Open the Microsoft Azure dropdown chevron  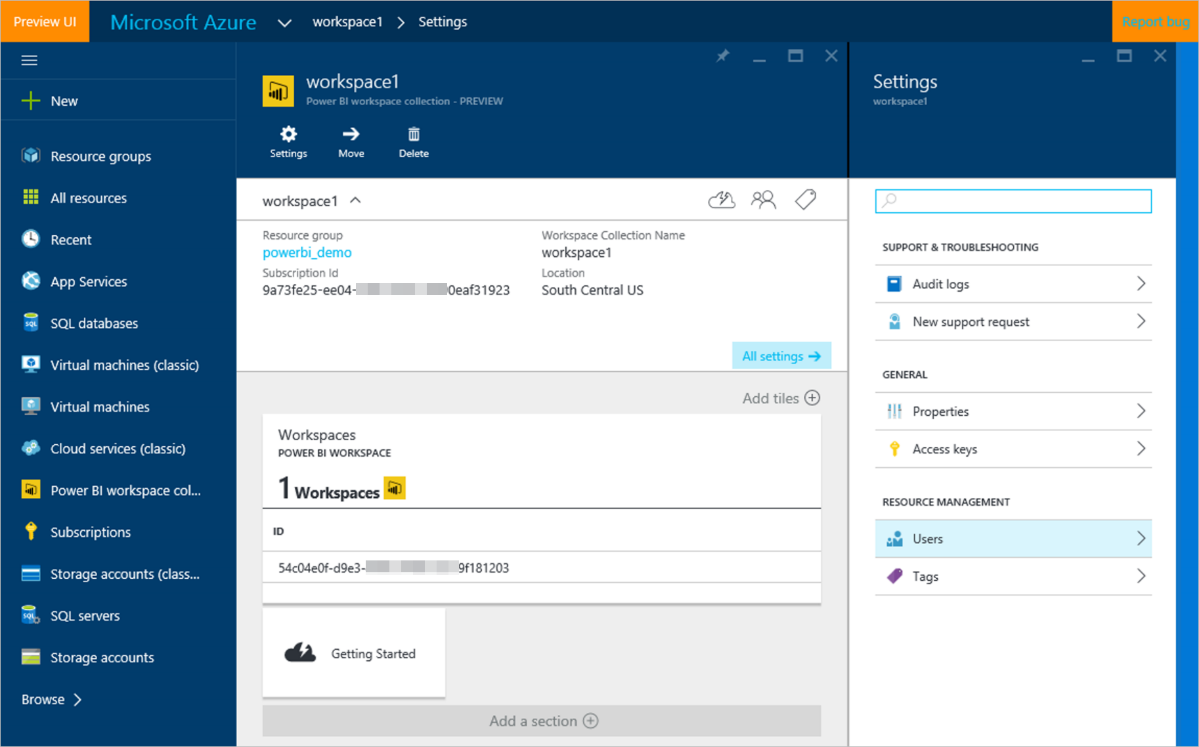(x=284, y=23)
